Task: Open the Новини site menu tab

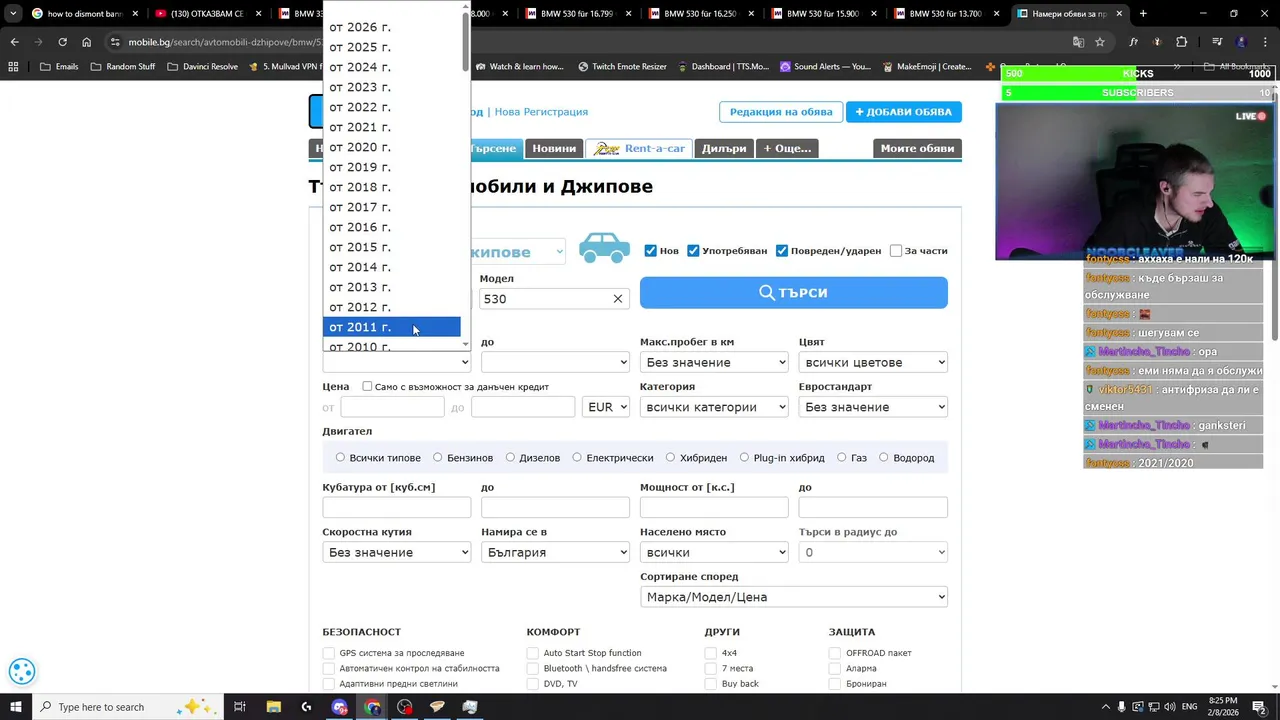Action: click(554, 149)
